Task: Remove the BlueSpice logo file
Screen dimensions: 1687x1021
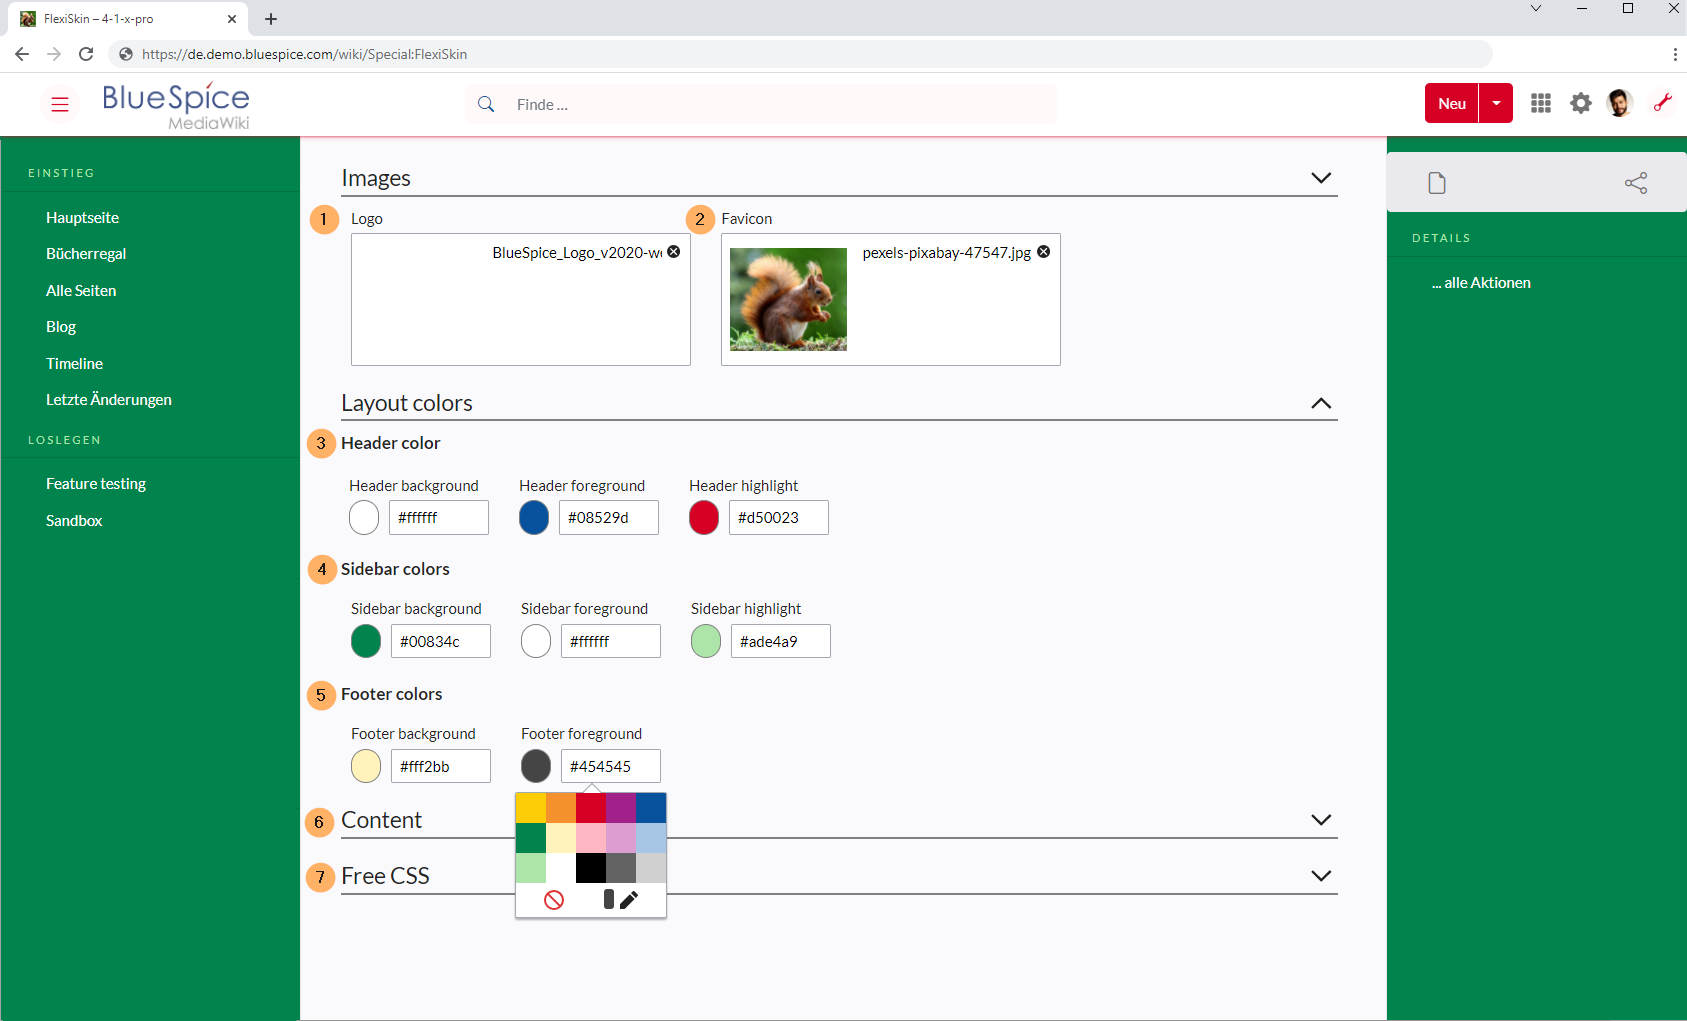Action: tap(674, 252)
